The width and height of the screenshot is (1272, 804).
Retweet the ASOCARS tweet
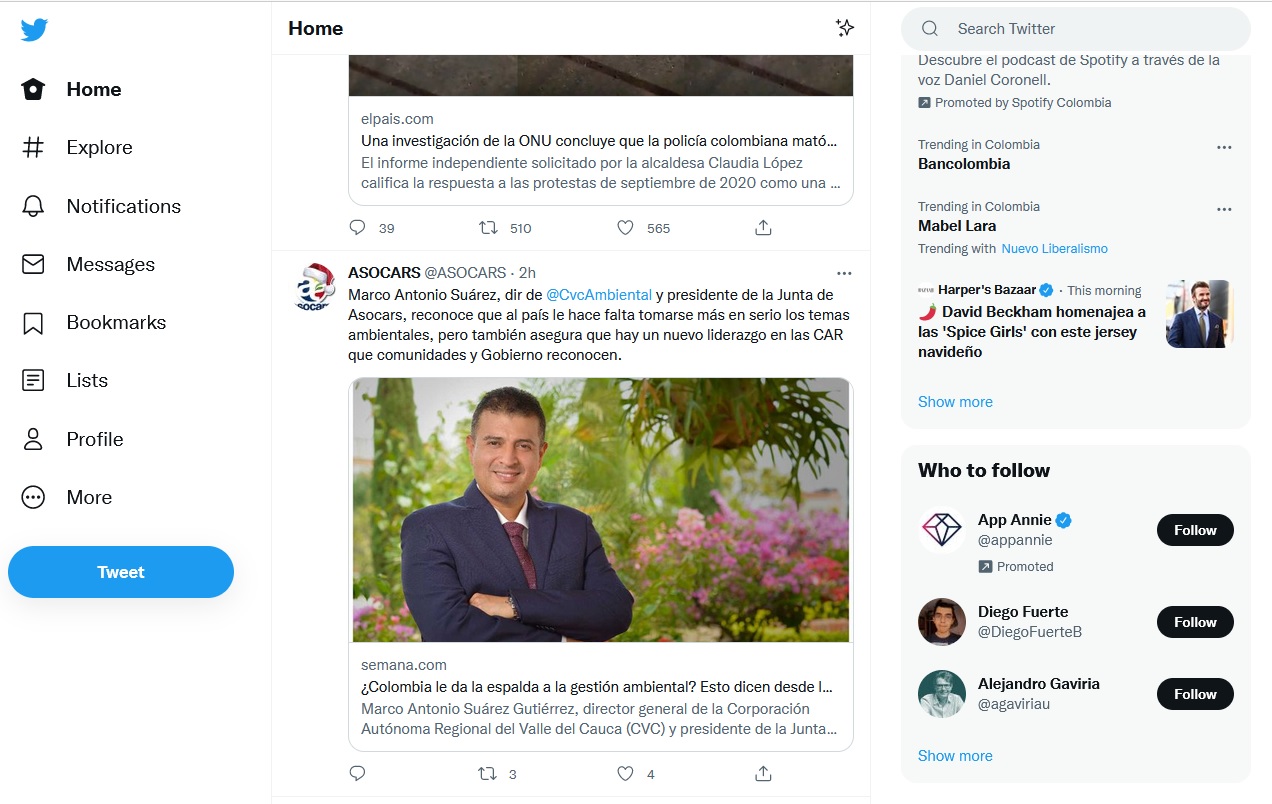tap(488, 774)
